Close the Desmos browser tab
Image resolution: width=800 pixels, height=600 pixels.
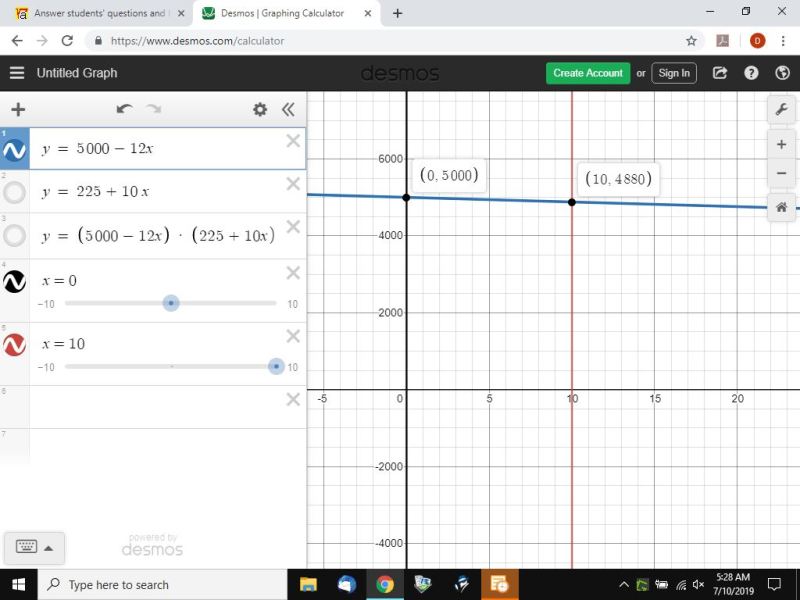[x=368, y=13]
